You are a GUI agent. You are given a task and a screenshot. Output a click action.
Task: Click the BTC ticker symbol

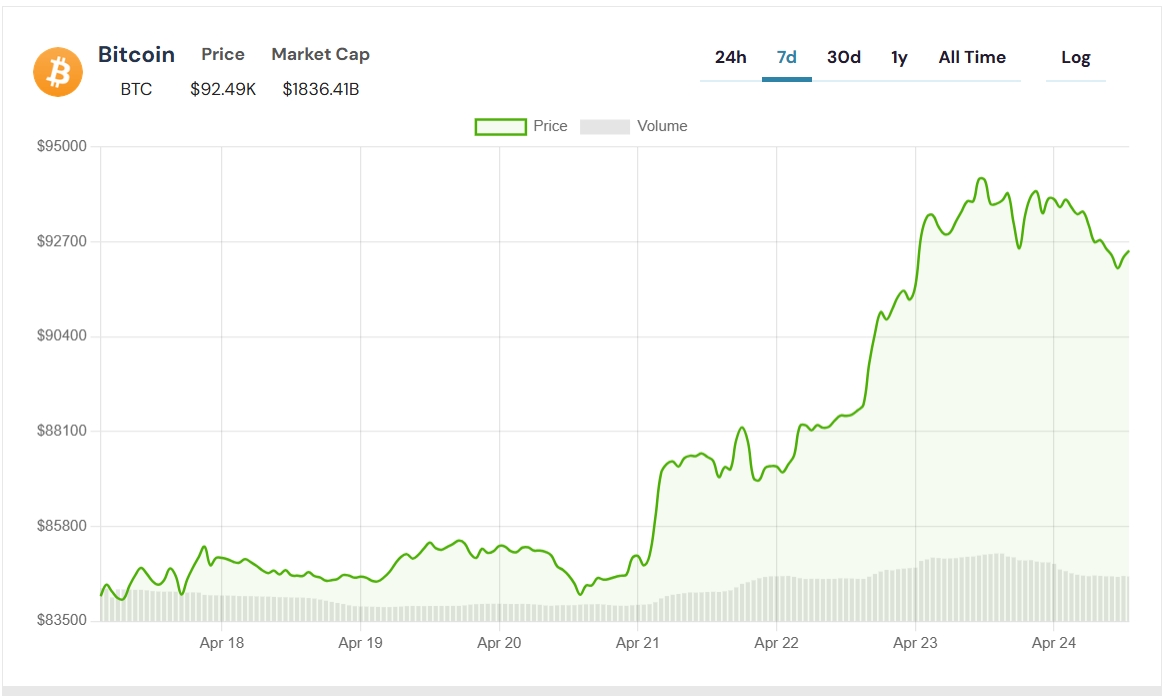coord(136,89)
